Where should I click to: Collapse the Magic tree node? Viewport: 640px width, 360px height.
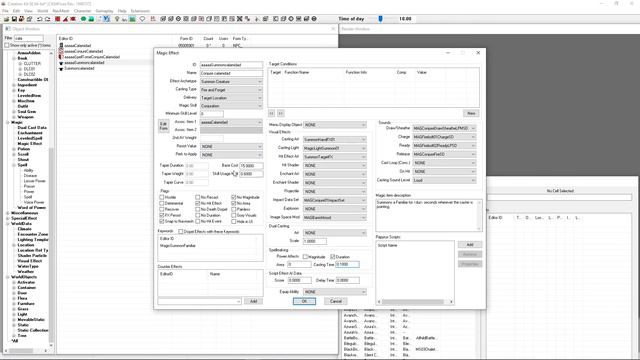(x=8, y=122)
